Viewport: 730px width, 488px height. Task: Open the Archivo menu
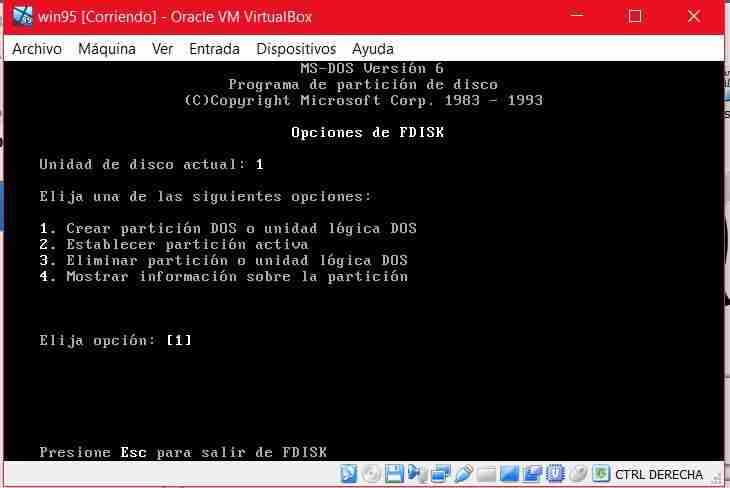pyautogui.click(x=37, y=49)
